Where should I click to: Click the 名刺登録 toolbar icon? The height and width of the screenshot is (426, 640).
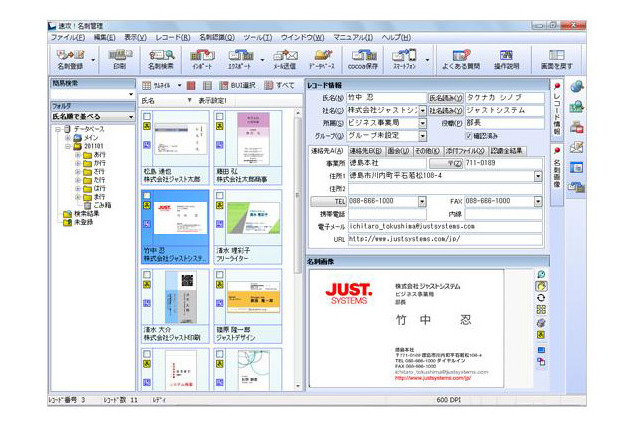69,59
